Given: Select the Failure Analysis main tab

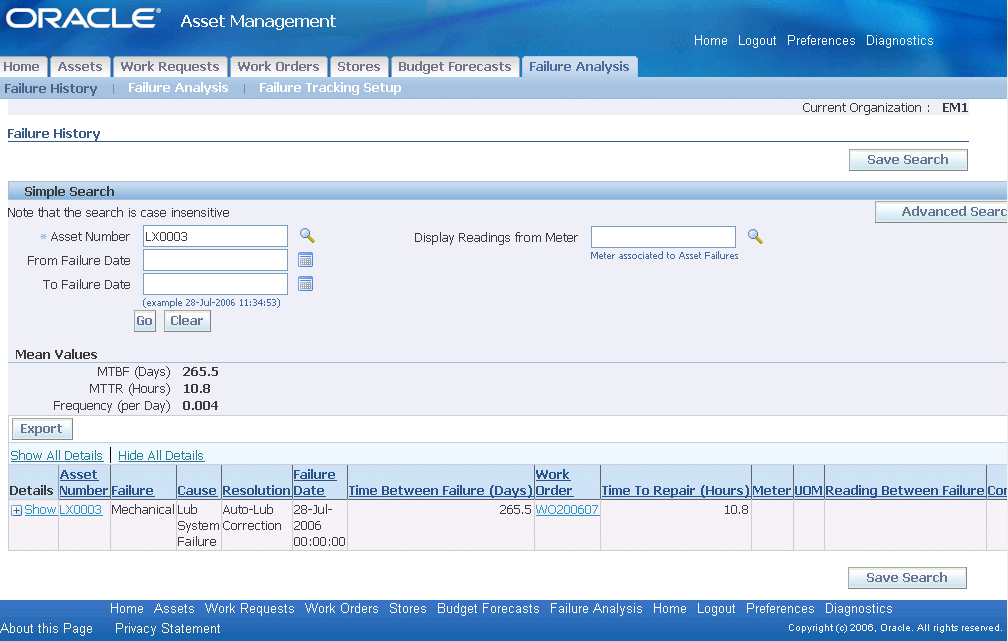Looking at the screenshot, I should click(x=579, y=66).
